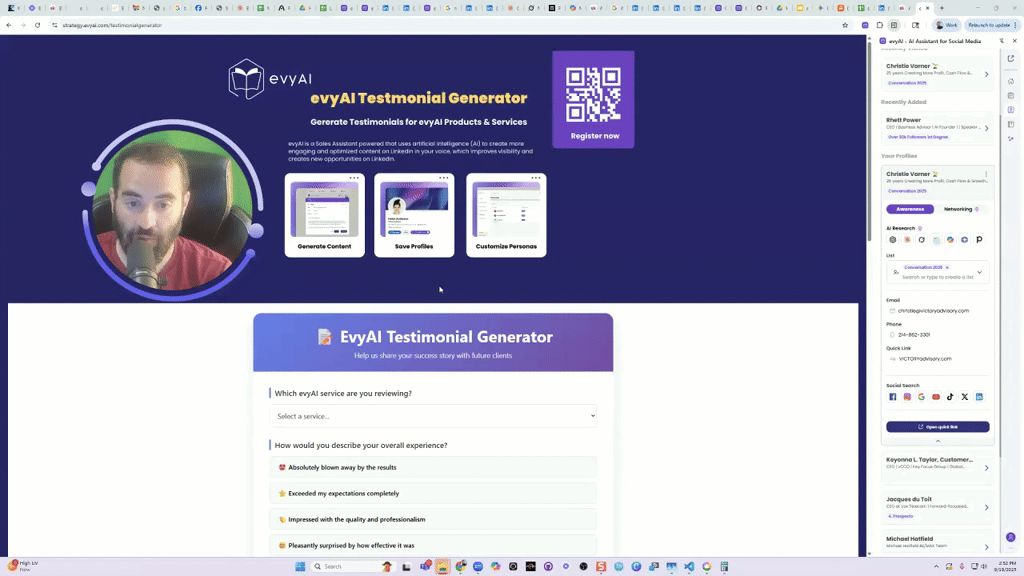Reload the page

[x=37, y=25]
